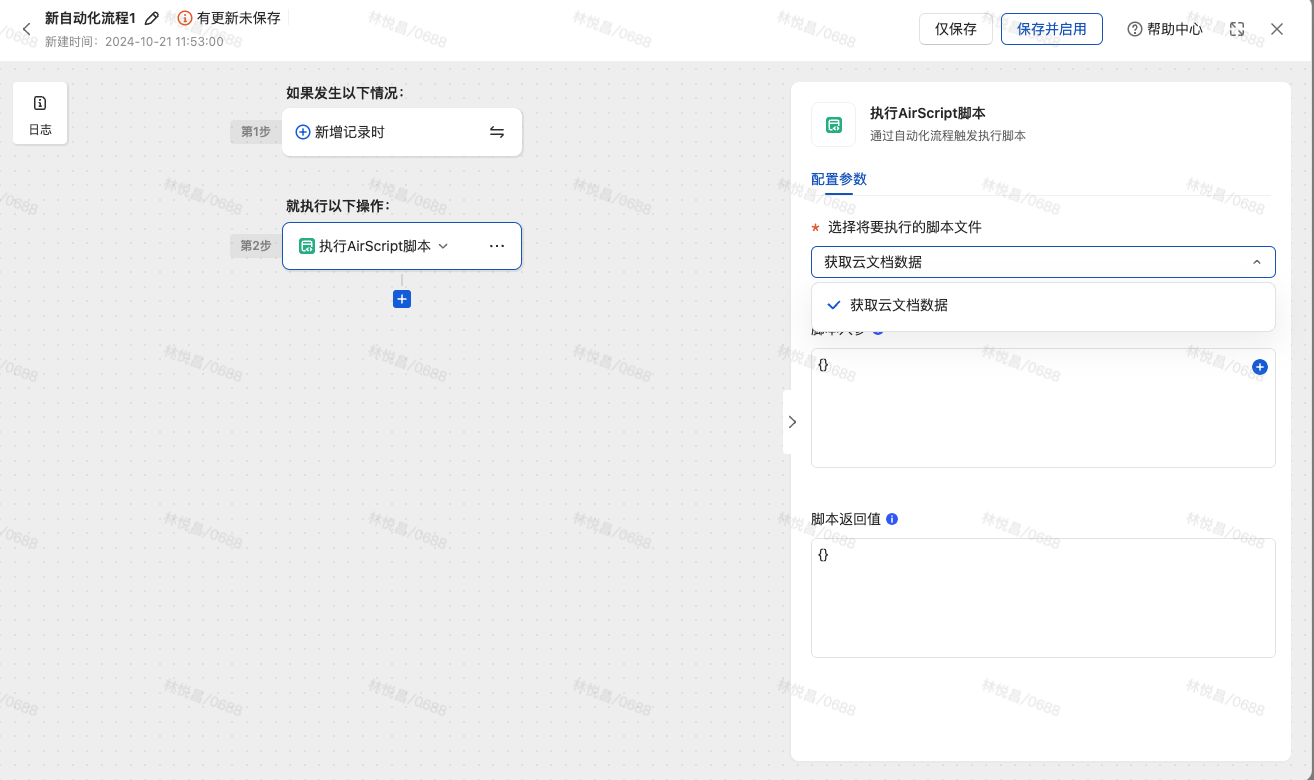Click the 仅保存 button
Image resolution: width=1314 pixels, height=780 pixels.
[955, 29]
